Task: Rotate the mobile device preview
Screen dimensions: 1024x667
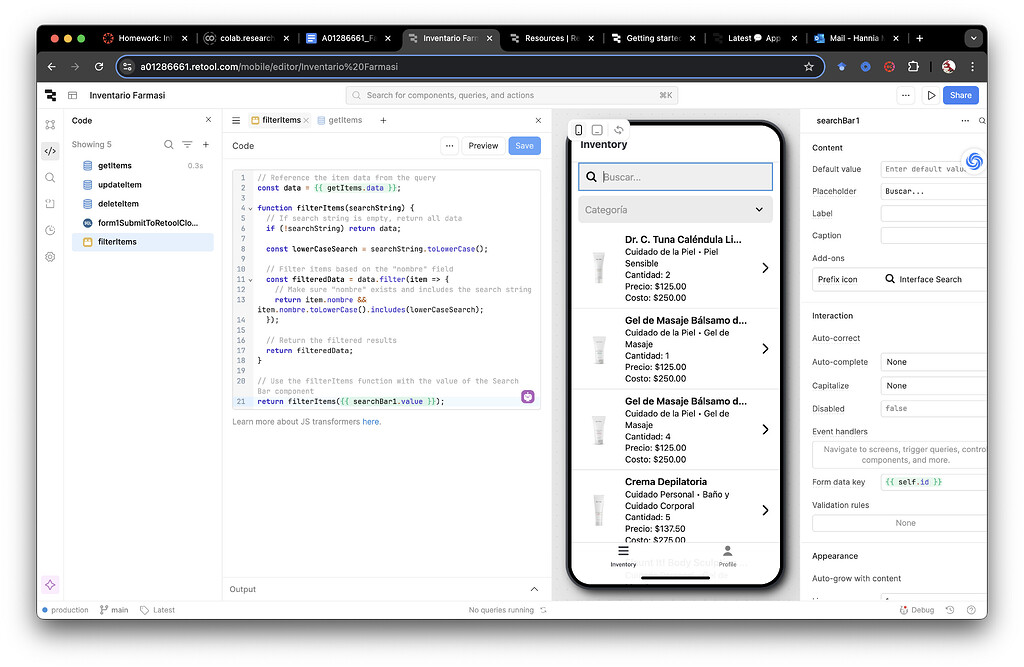Action: (x=618, y=128)
